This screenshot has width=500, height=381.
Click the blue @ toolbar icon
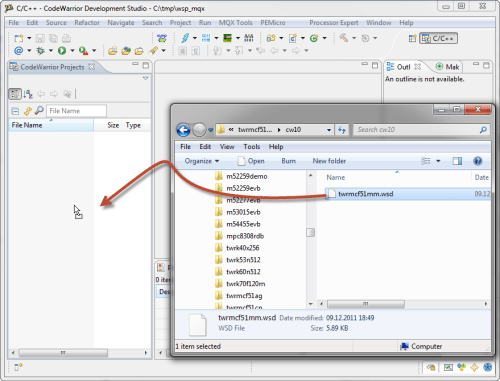(19, 51)
